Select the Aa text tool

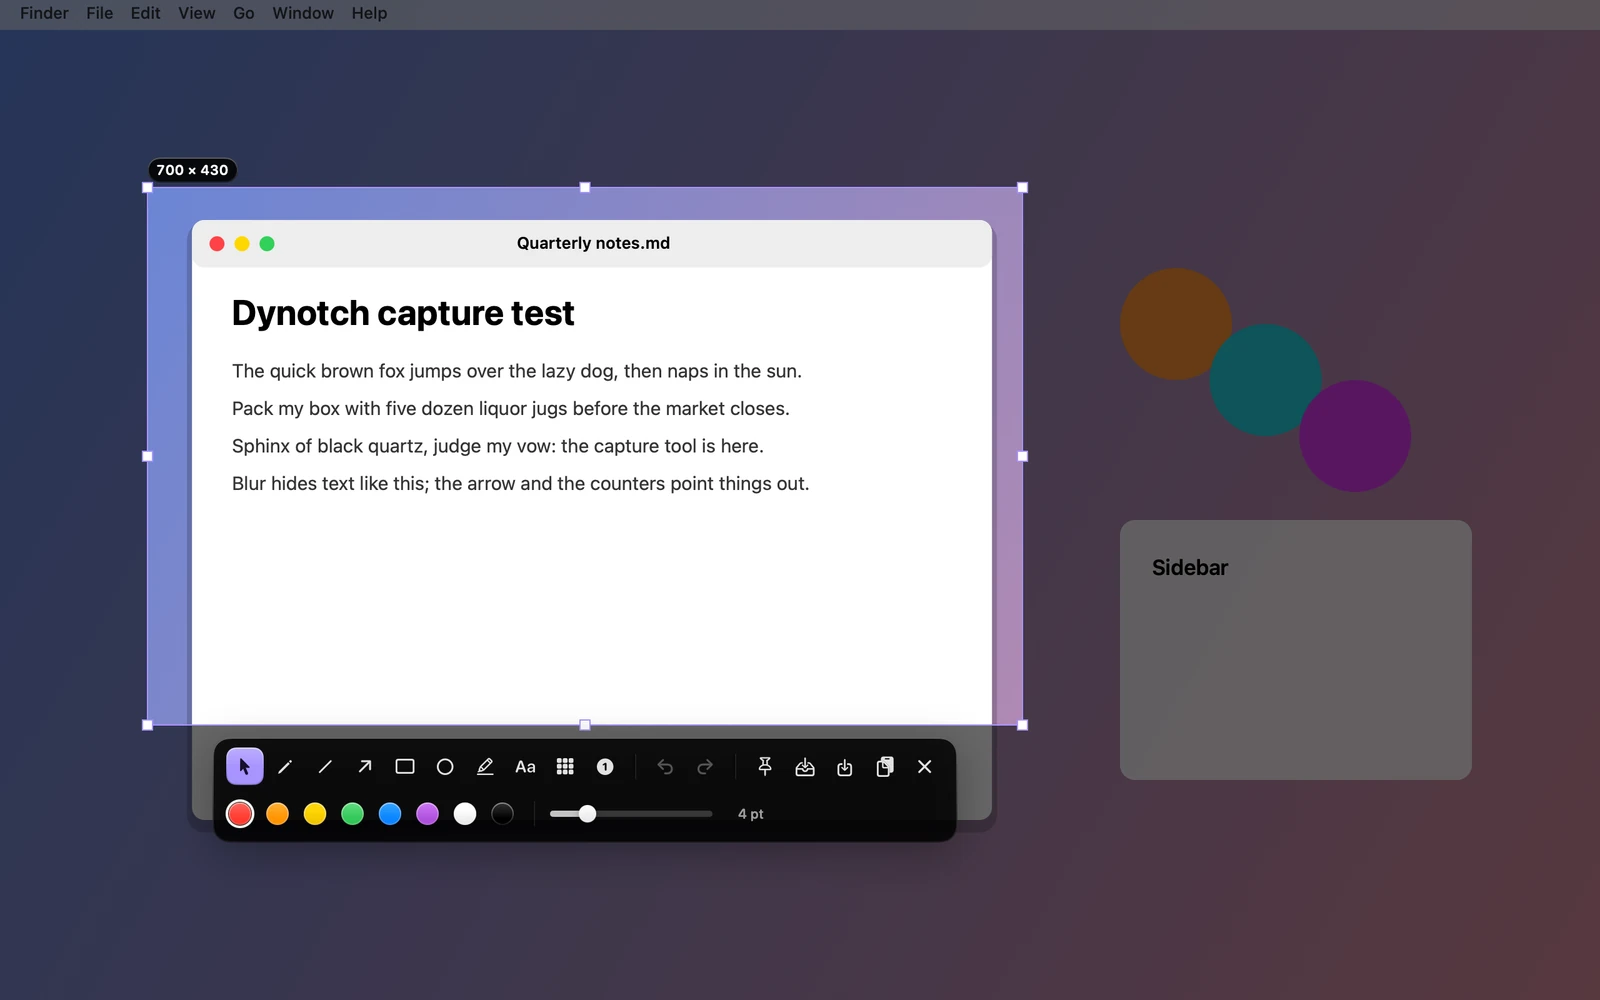tap(525, 767)
